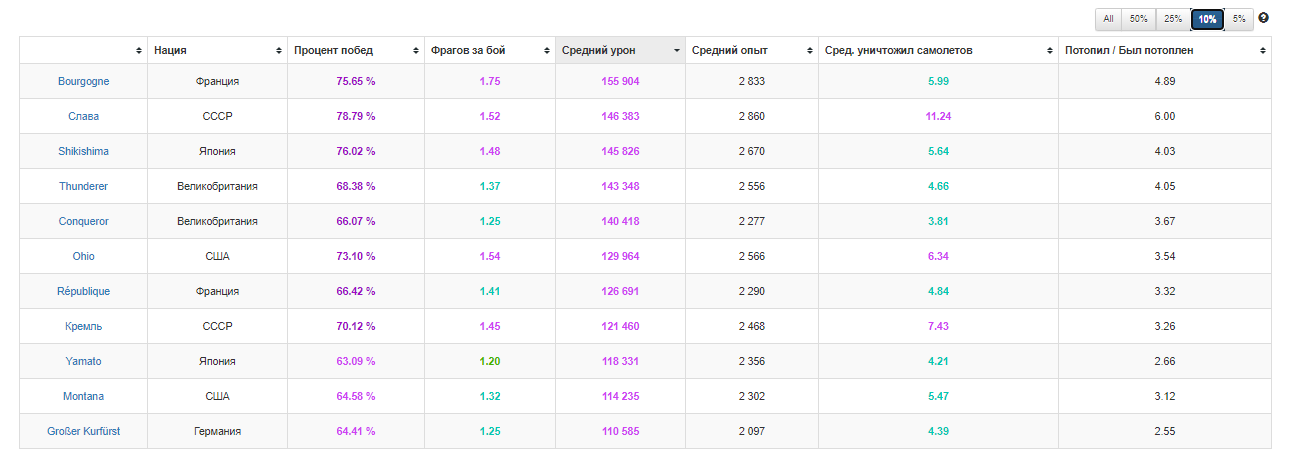Image resolution: width=1295 pixels, height=462 pixels.
Task: Select the 25% filter option
Action: [1172, 18]
